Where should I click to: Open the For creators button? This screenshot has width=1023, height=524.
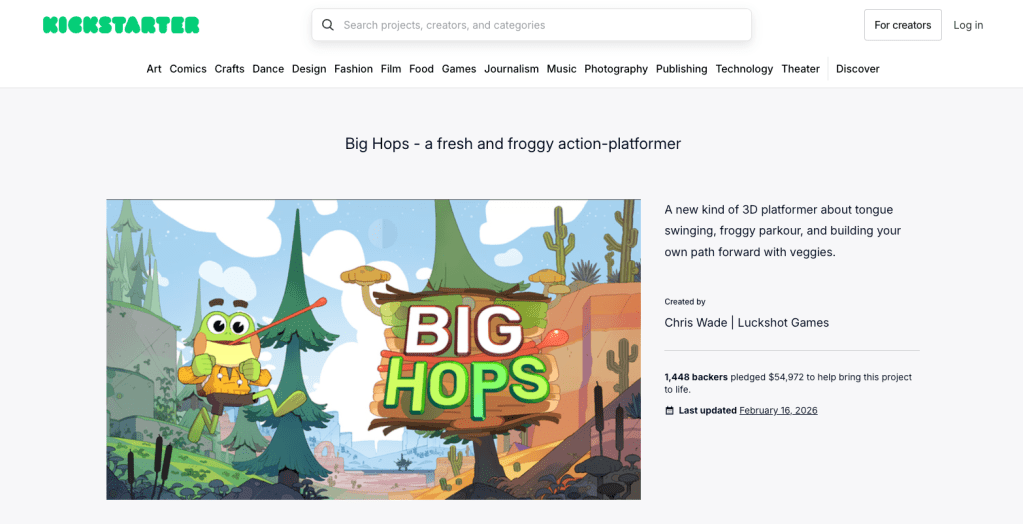tap(902, 25)
